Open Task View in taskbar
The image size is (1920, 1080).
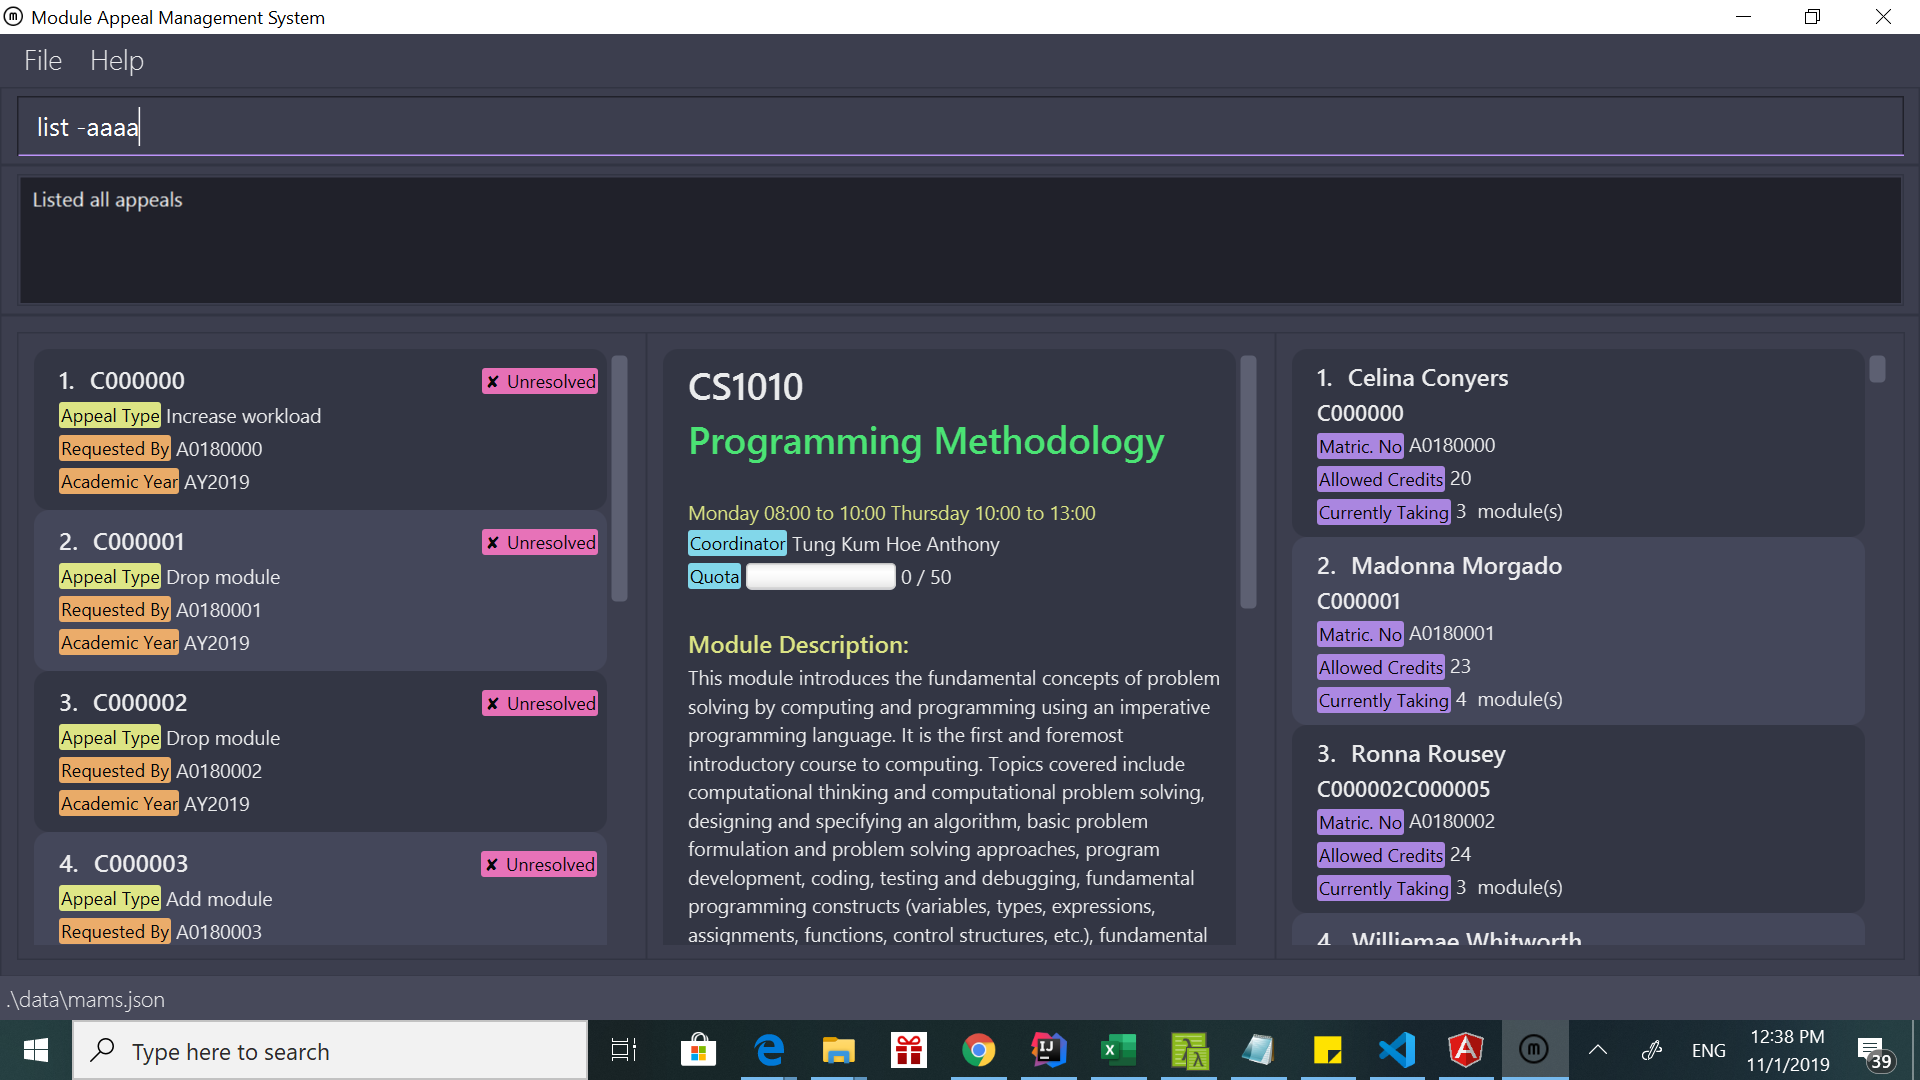coord(624,1050)
